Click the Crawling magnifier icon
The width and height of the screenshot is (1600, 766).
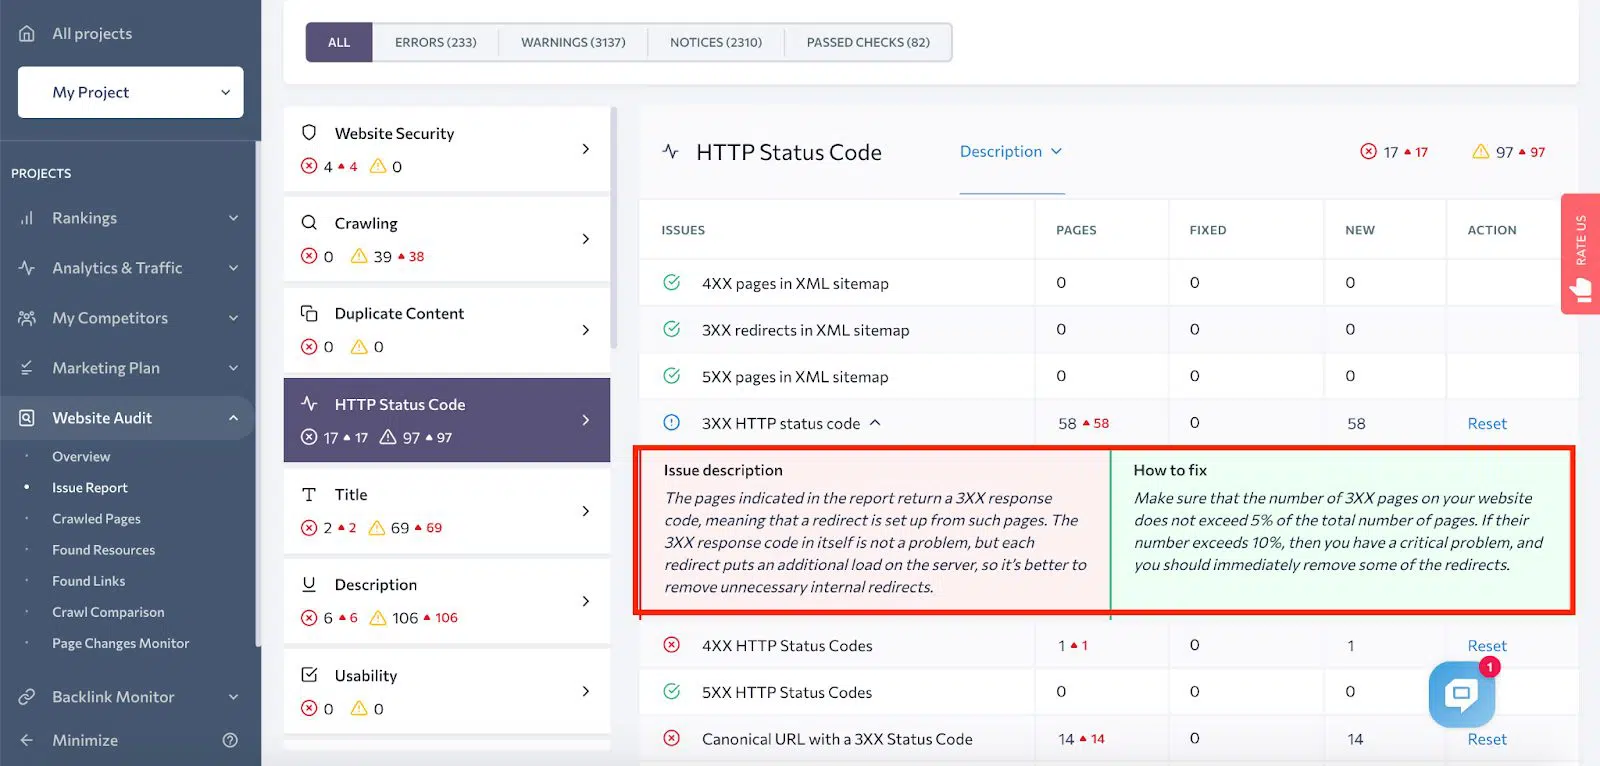pyautogui.click(x=309, y=223)
